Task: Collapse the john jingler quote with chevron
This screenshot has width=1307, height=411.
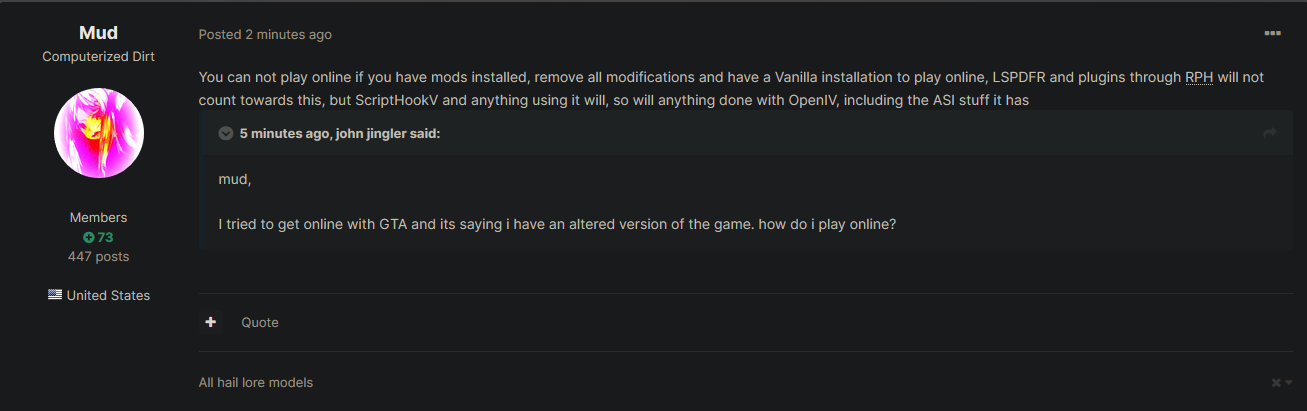Action: click(x=226, y=133)
